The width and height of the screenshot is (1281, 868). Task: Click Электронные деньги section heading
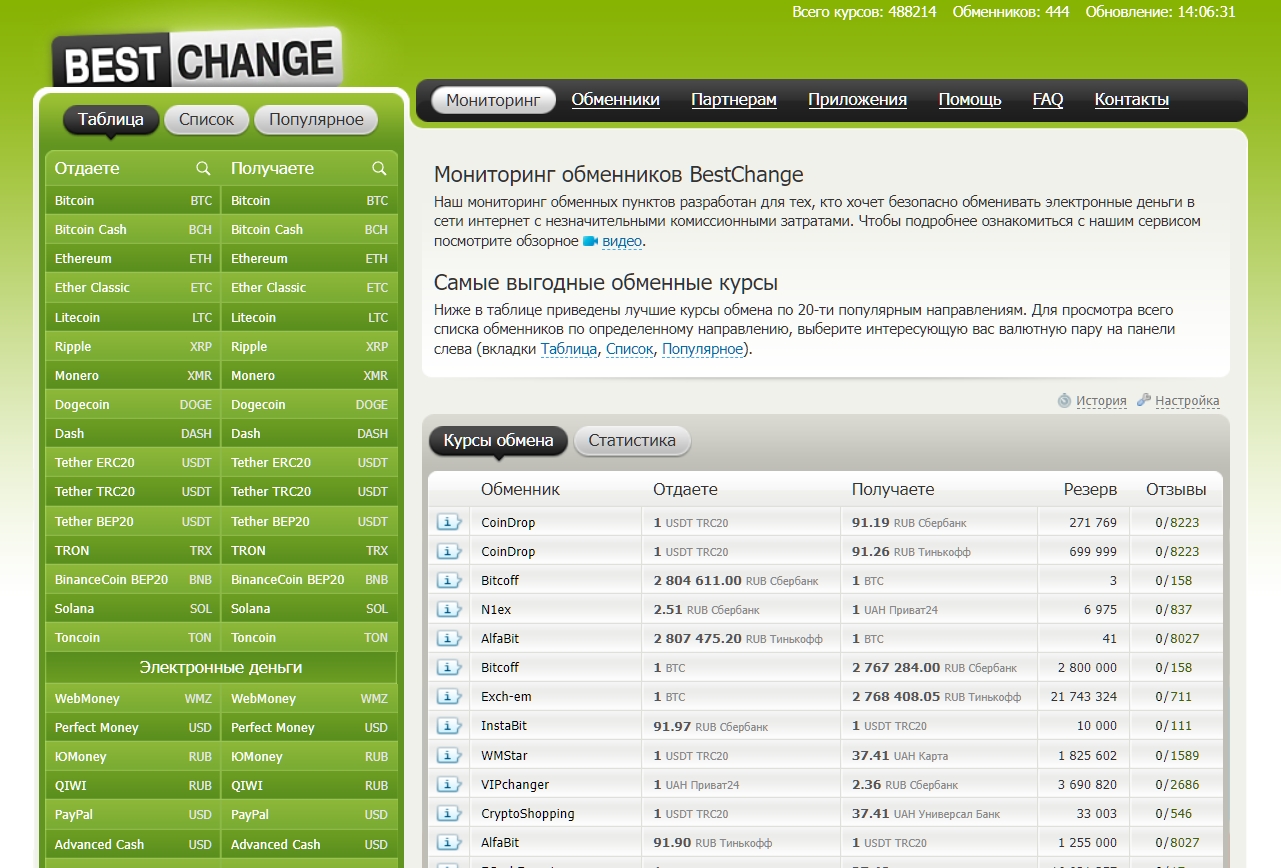(221, 667)
